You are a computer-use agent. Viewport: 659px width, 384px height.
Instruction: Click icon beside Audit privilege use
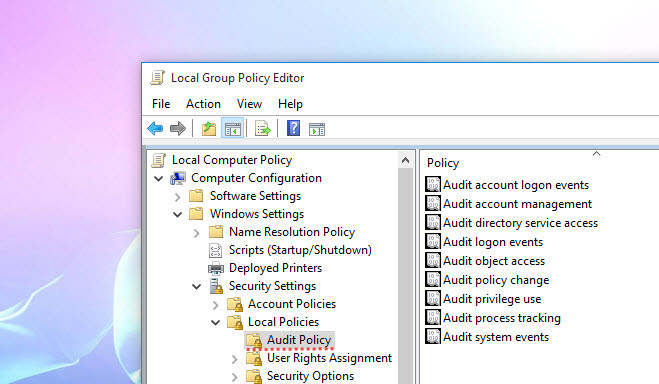coord(432,298)
